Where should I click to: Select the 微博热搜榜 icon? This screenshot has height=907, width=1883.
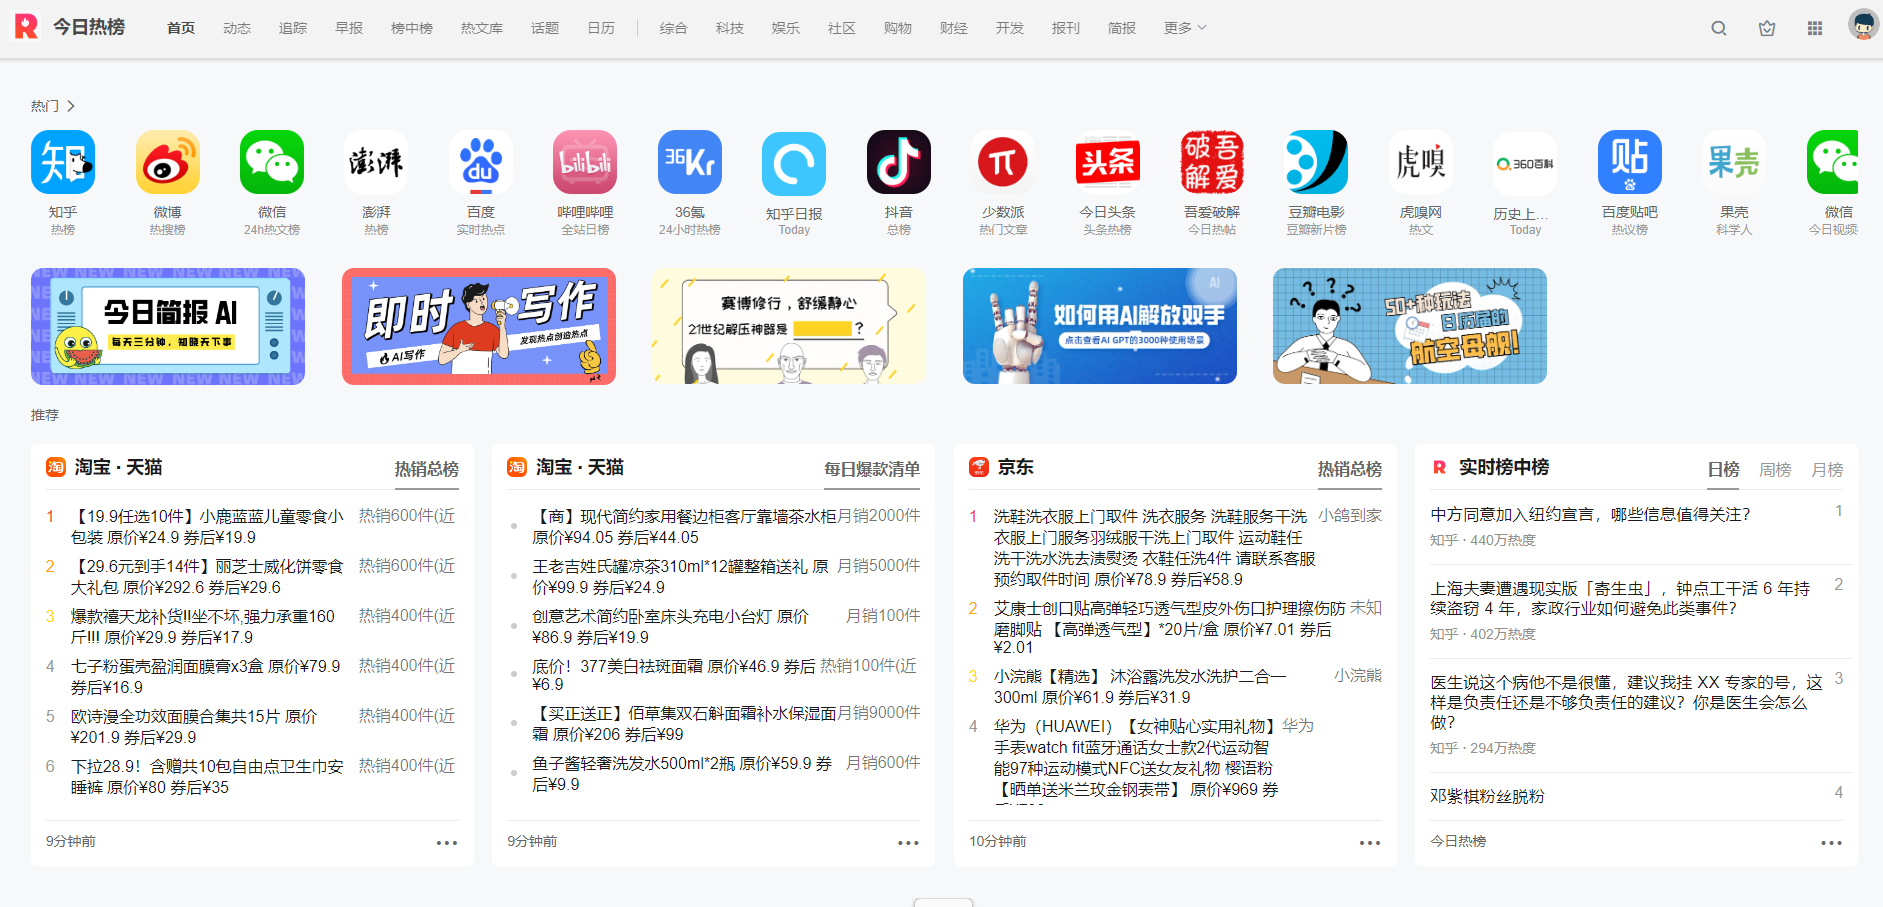coord(167,161)
